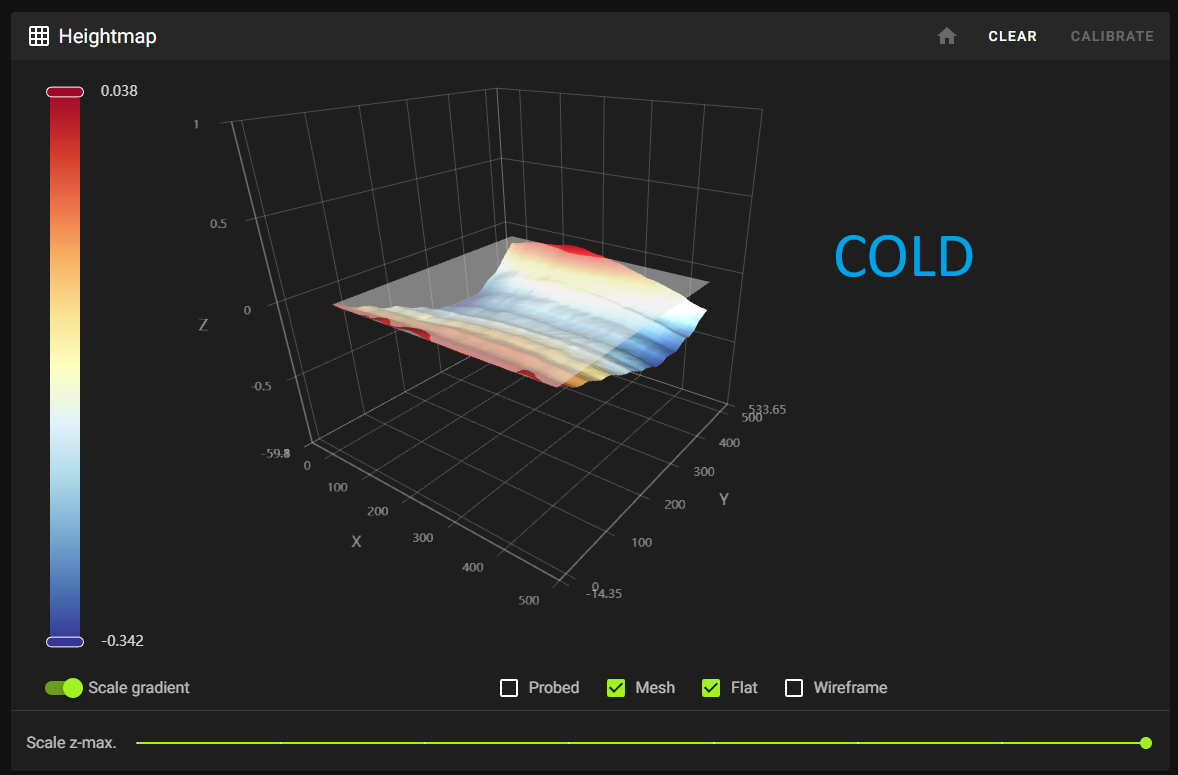The width and height of the screenshot is (1178, 775).
Task: Click the upper color scale handle at 0.038
Action: [65, 92]
